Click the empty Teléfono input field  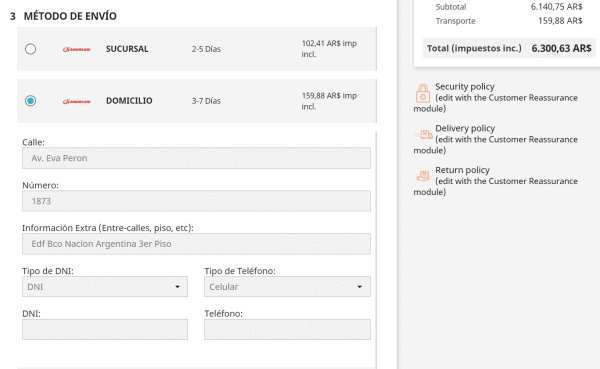287,330
